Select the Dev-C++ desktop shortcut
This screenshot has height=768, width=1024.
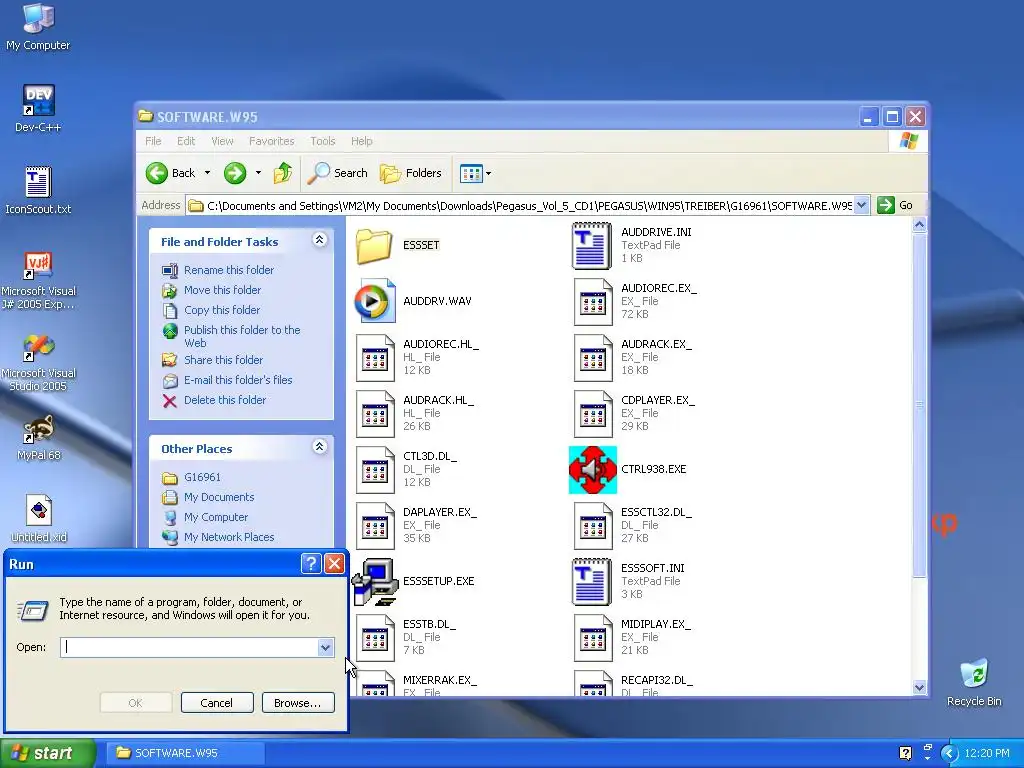[x=38, y=108]
